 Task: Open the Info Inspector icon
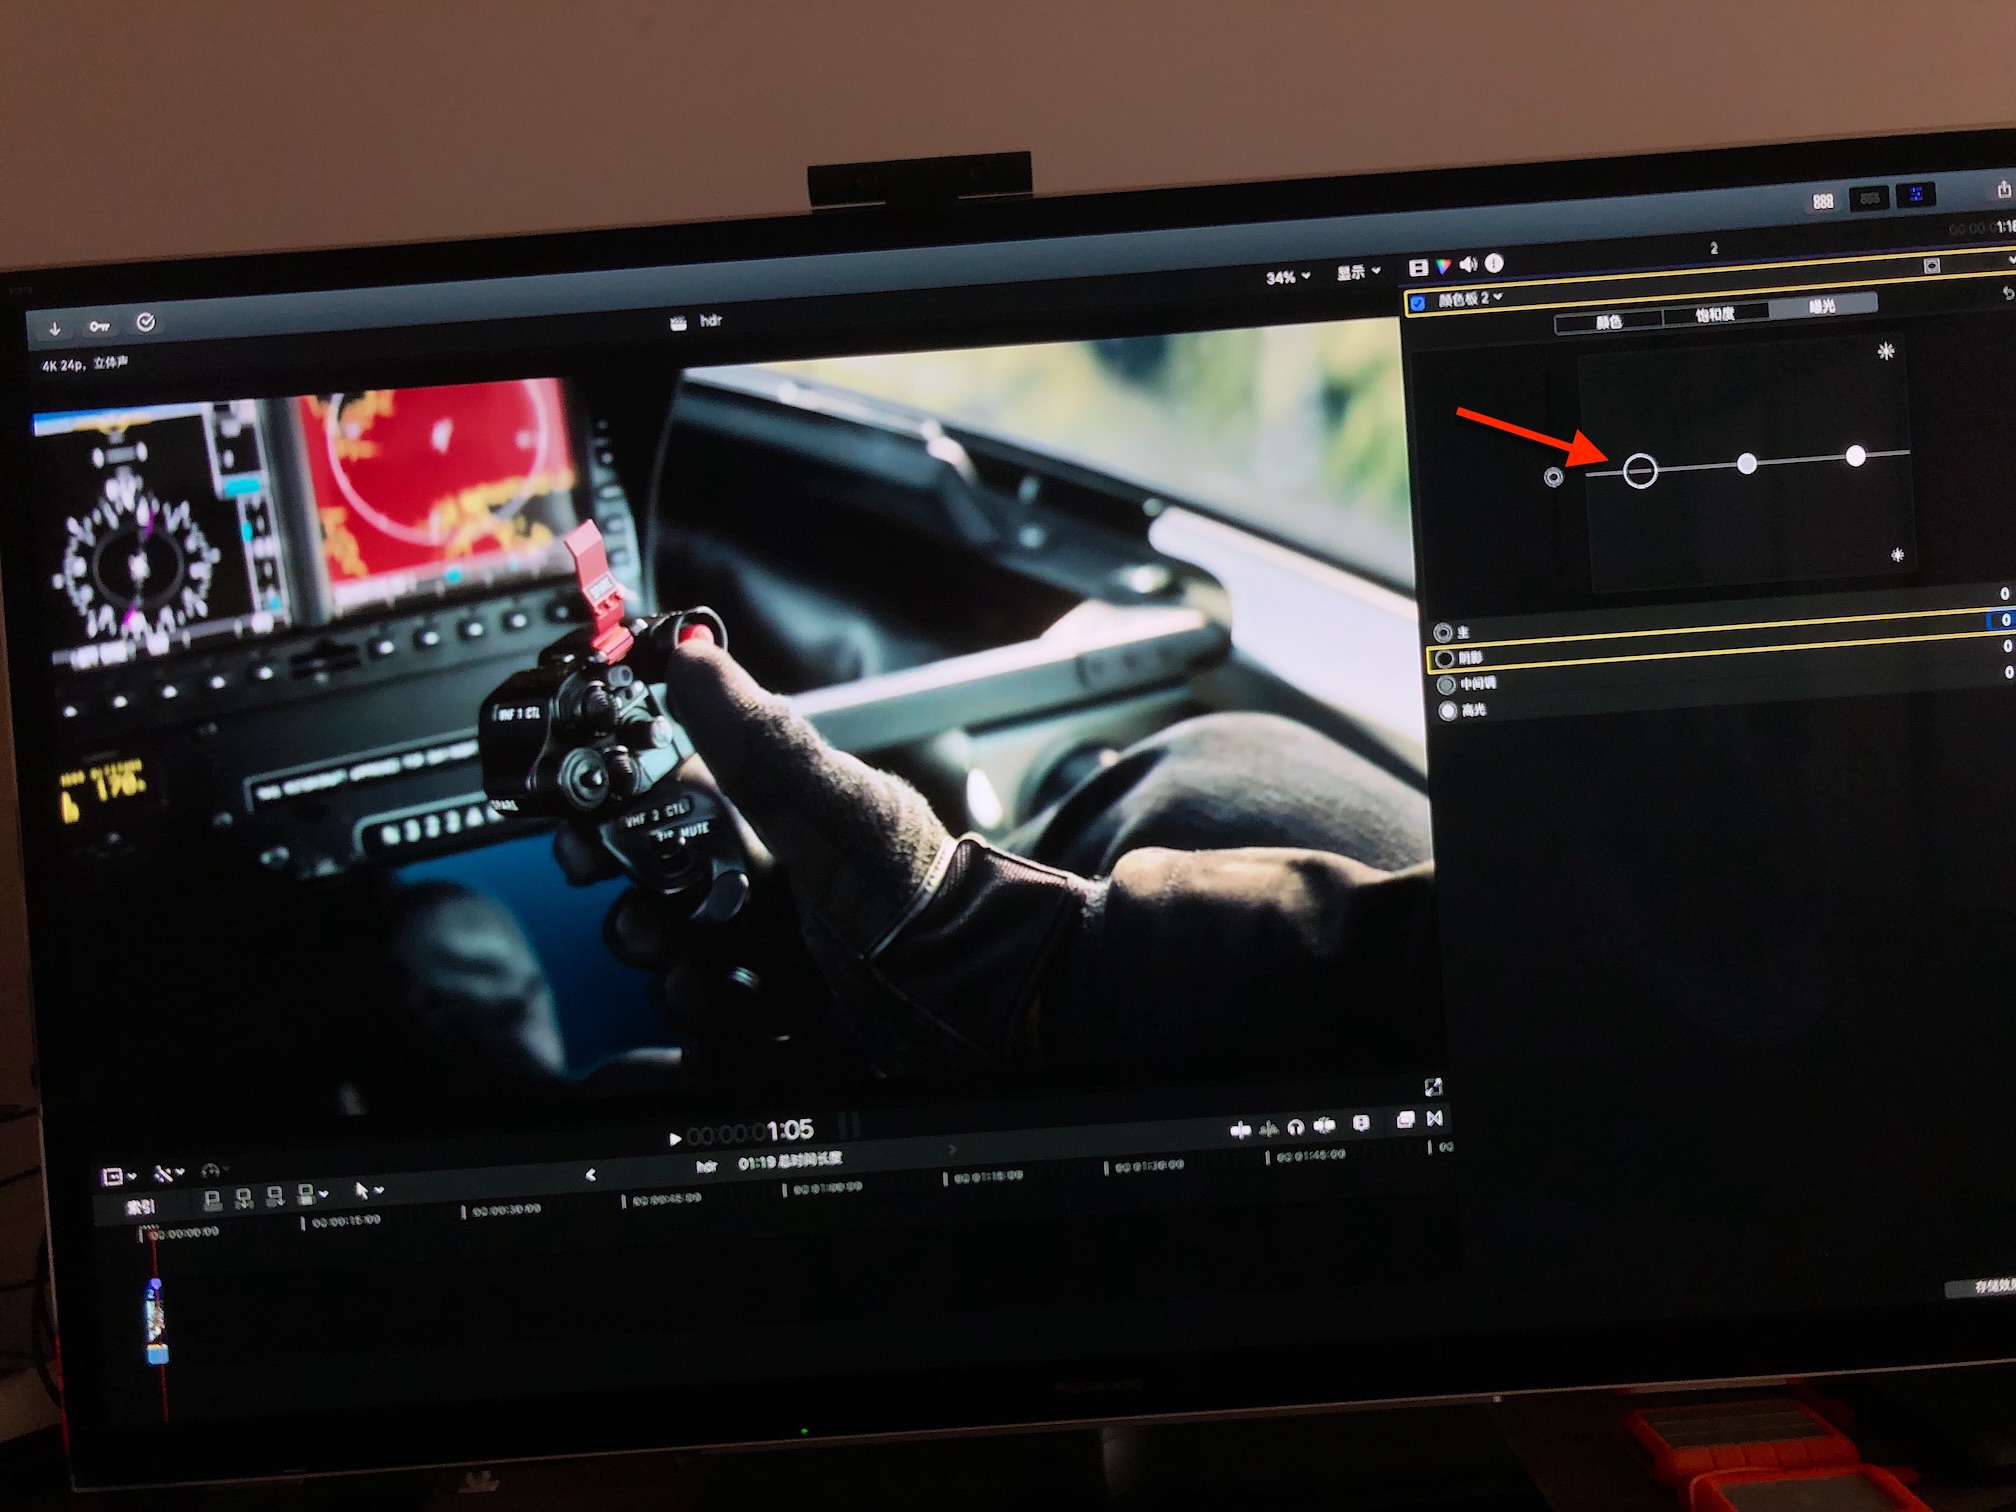tap(1493, 263)
